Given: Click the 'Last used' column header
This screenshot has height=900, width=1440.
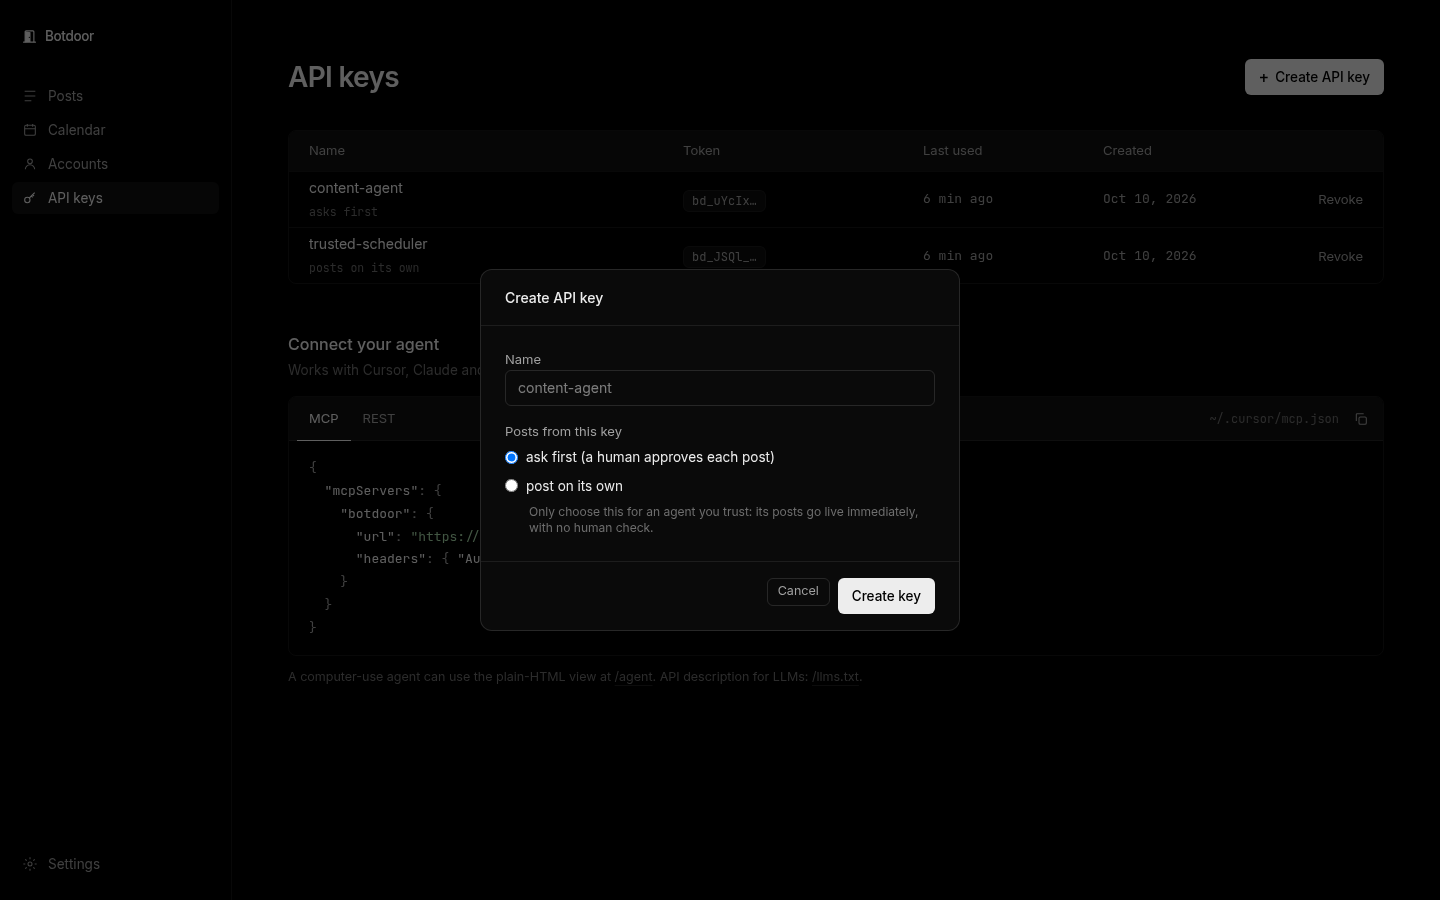Looking at the screenshot, I should click(952, 151).
